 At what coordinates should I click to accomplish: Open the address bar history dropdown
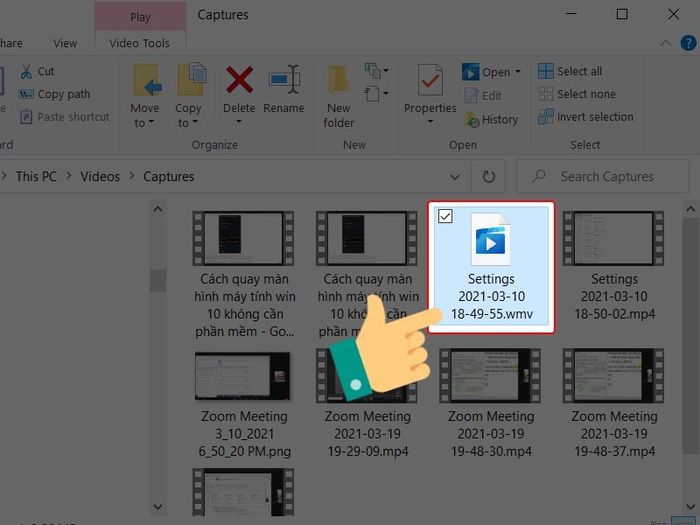tap(454, 177)
